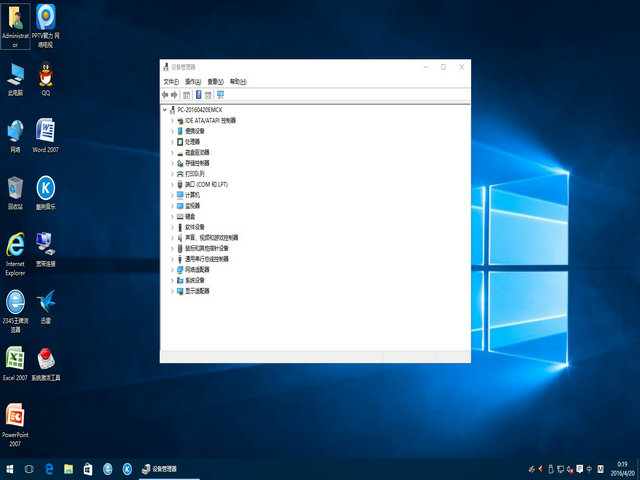Viewport: 640px width, 480px height.
Task: Expand the 计算机 category
Action: pos(172,195)
